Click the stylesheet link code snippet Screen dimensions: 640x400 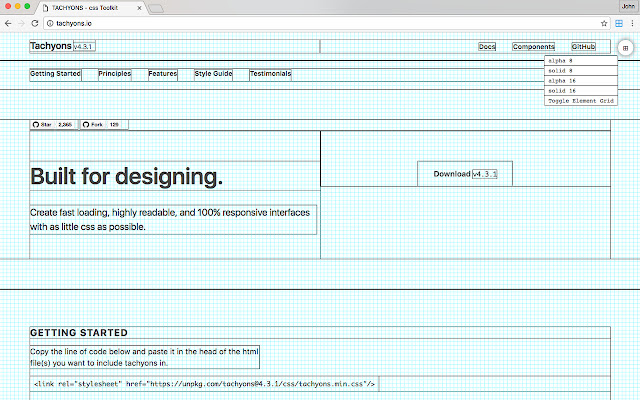click(x=204, y=384)
